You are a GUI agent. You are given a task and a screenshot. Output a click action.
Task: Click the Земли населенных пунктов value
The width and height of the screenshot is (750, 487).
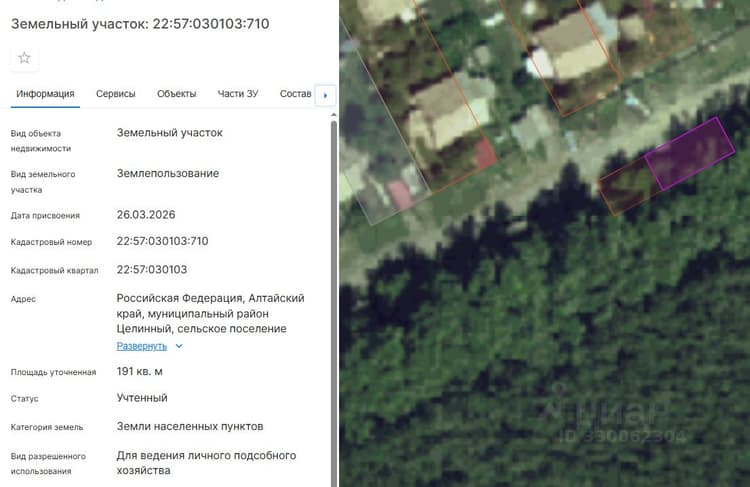pos(190,426)
